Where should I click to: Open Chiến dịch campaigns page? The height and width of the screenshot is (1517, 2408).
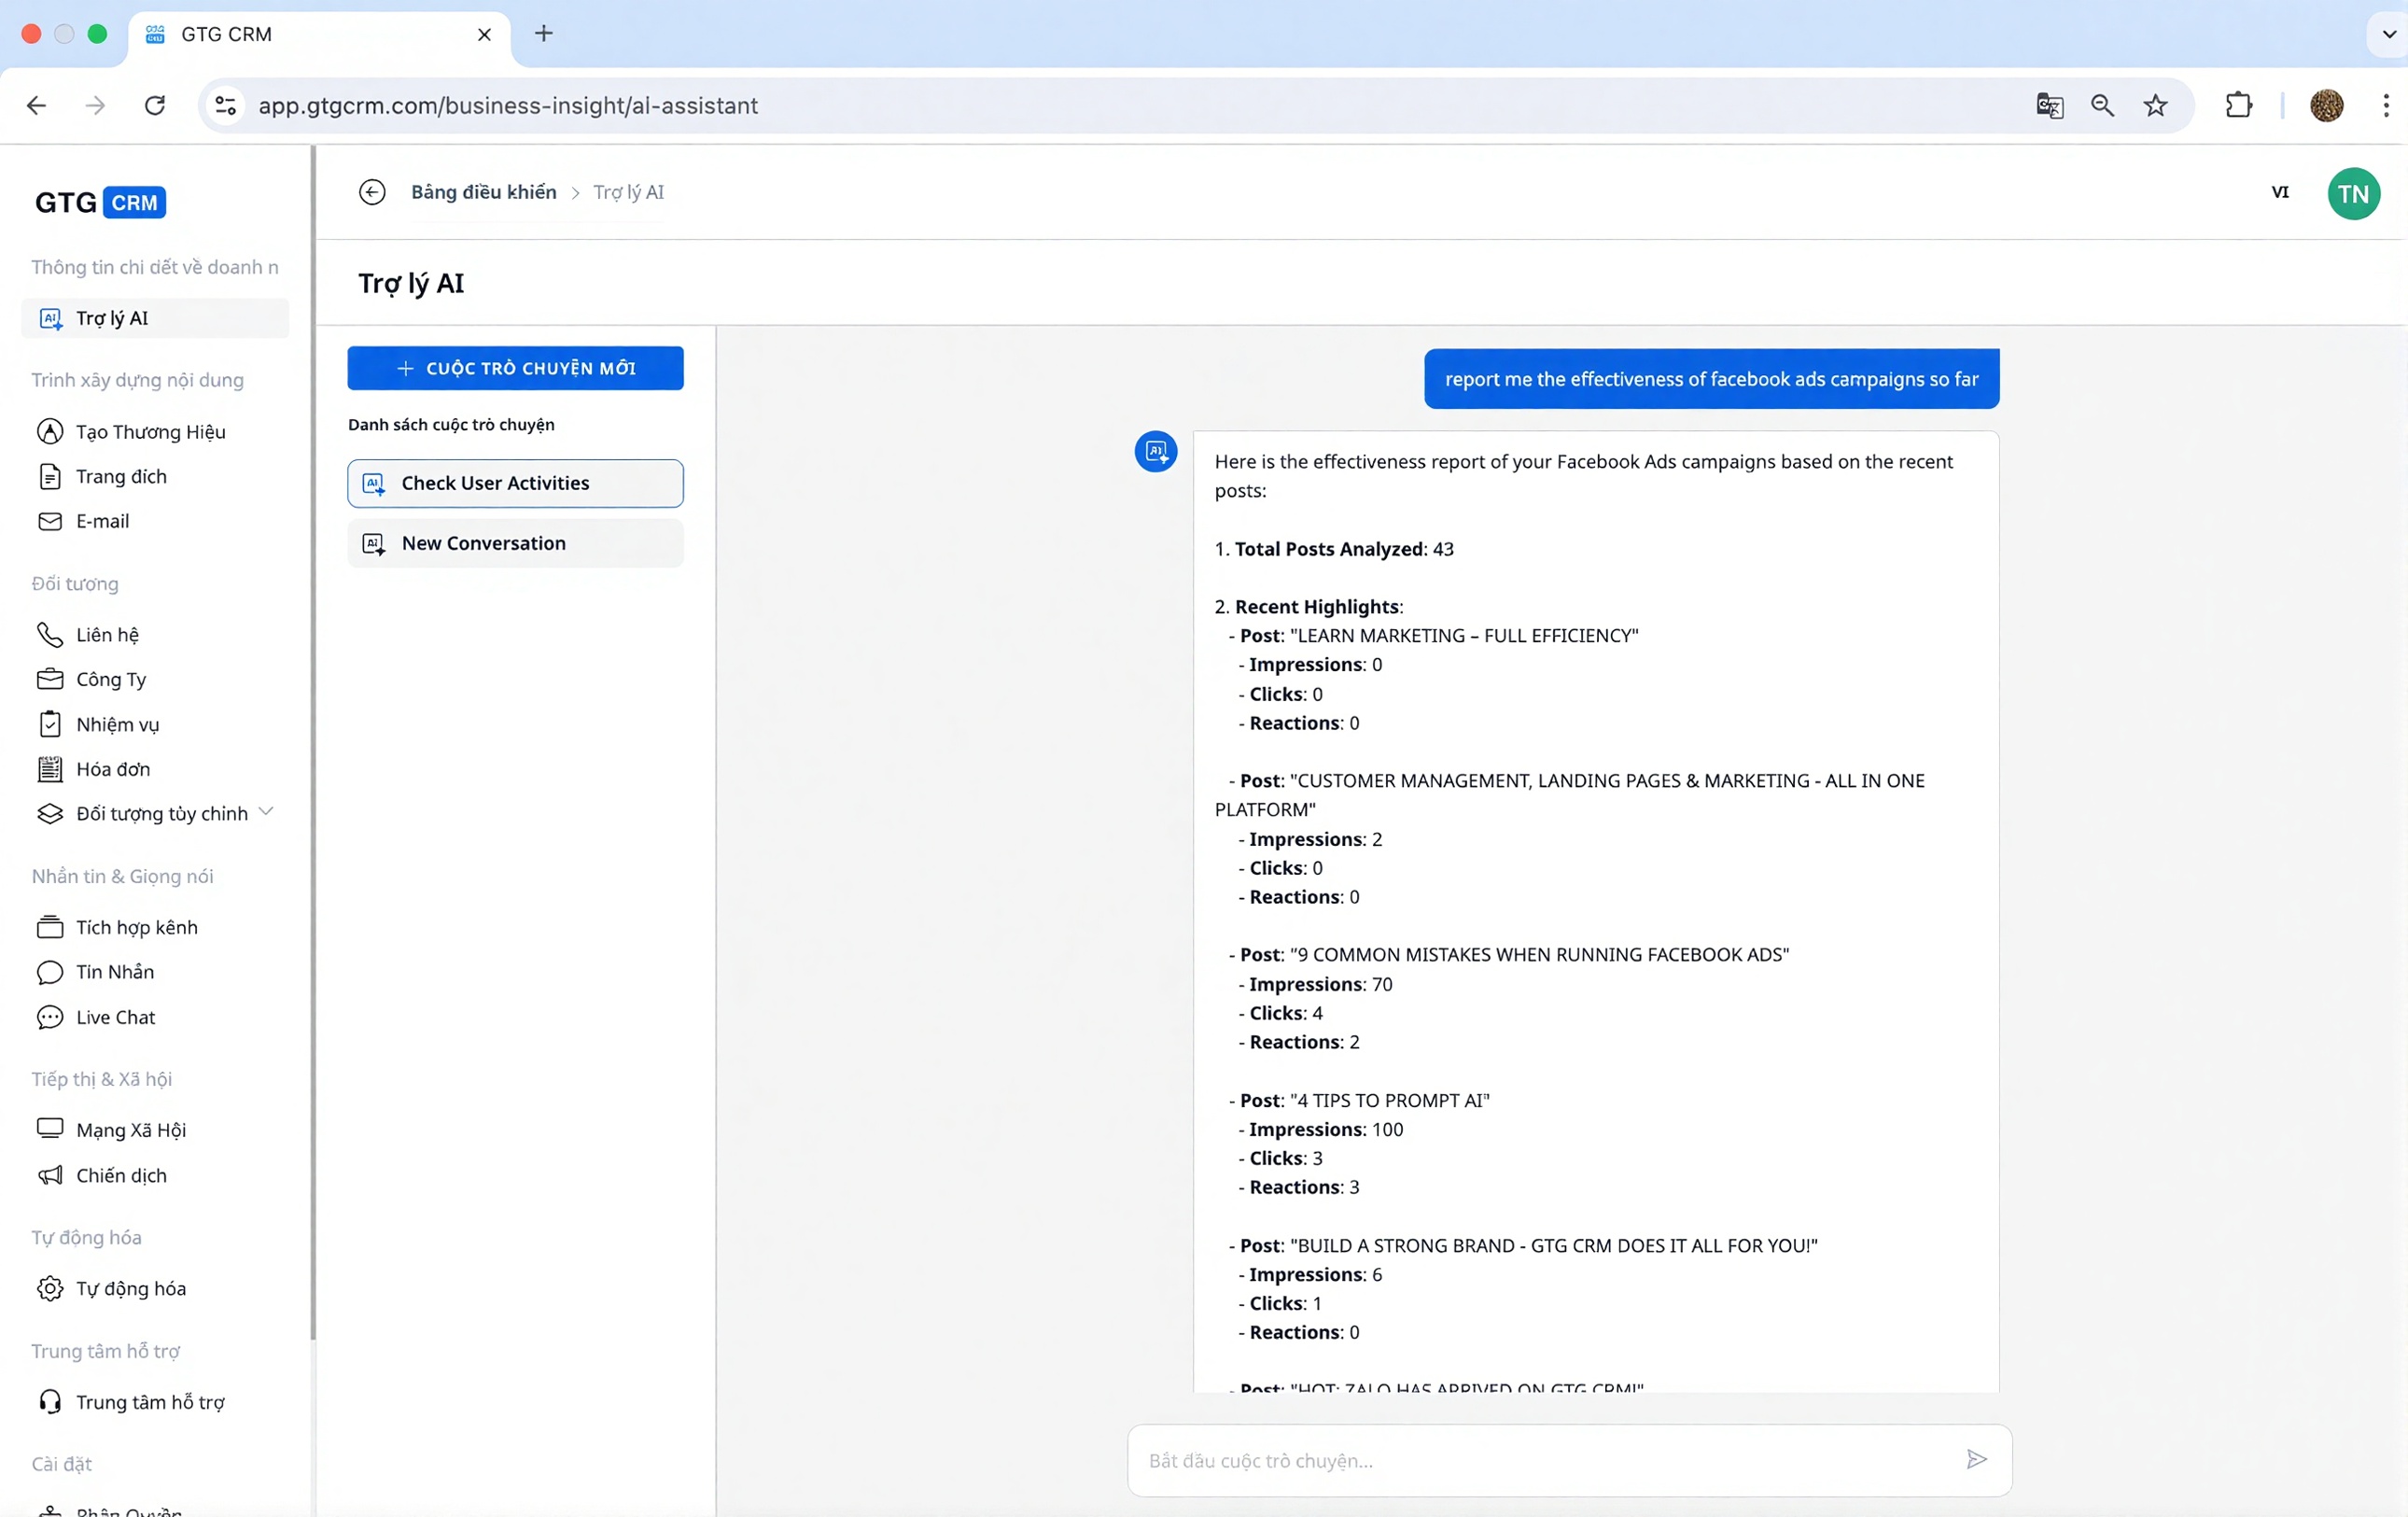121,1175
